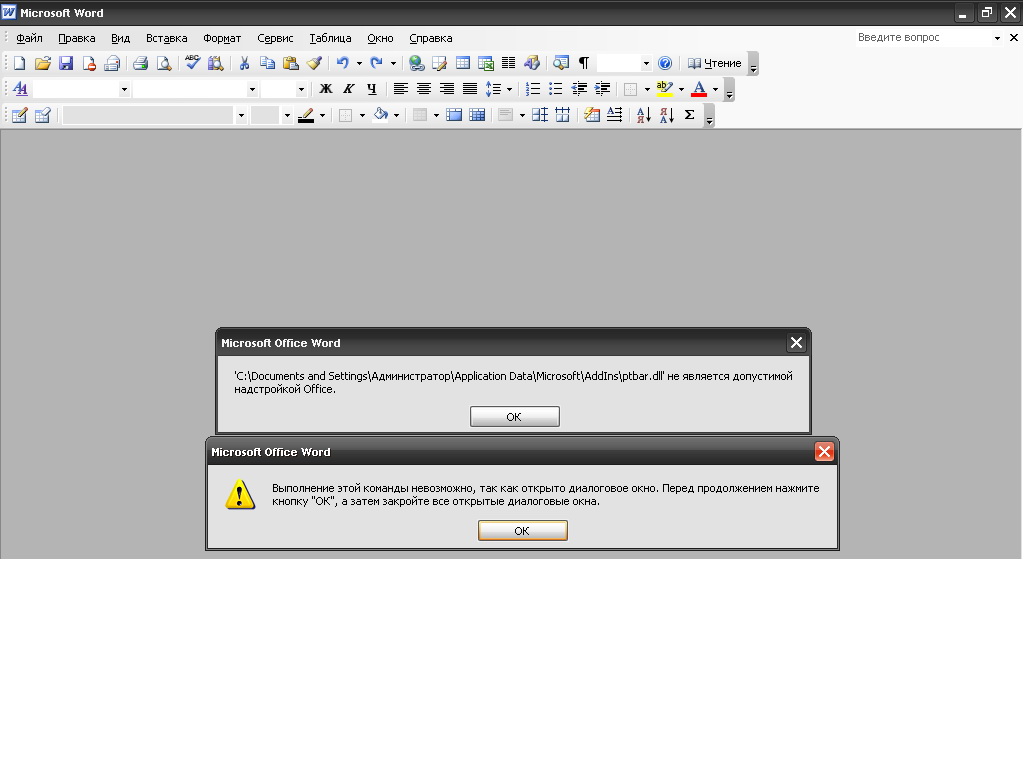This screenshot has width=1024, height=768.
Task: Toggle italic formatting (К)
Action: click(x=348, y=89)
